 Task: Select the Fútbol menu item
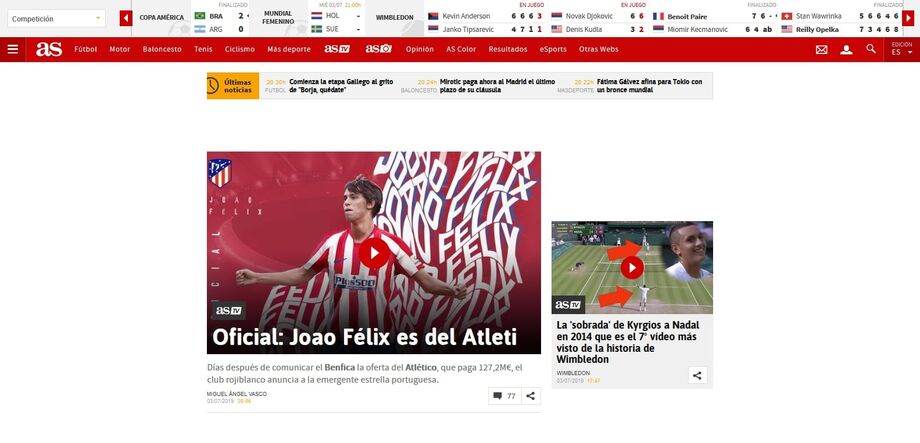pyautogui.click(x=86, y=49)
